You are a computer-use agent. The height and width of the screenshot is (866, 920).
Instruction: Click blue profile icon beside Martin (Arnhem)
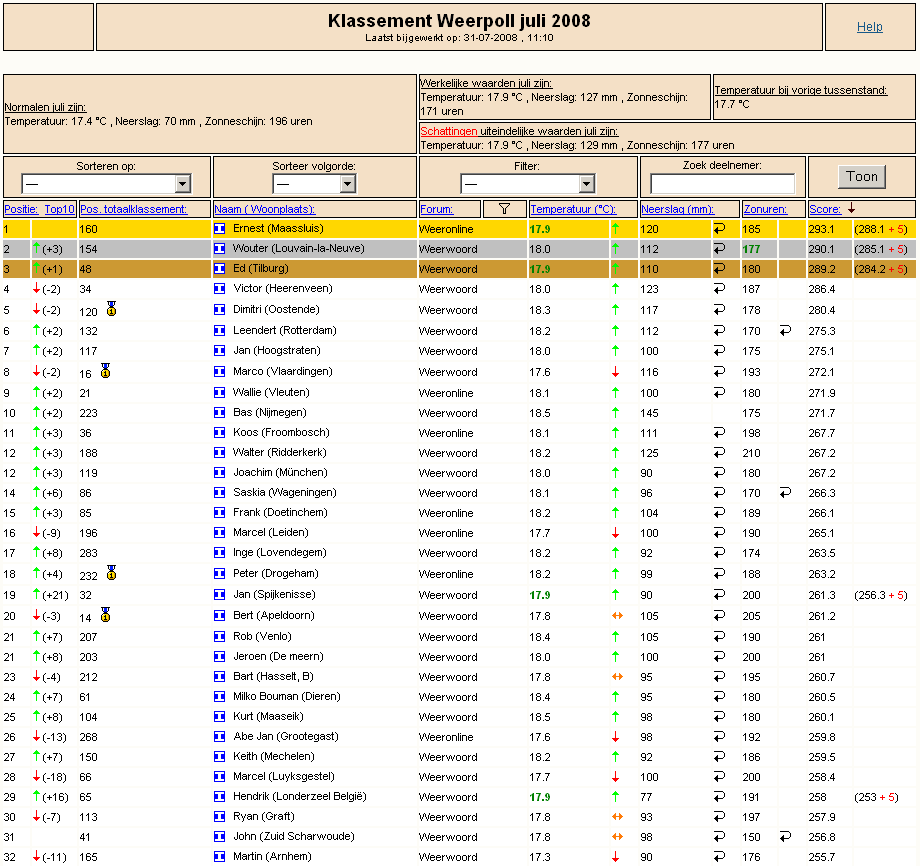click(219, 857)
